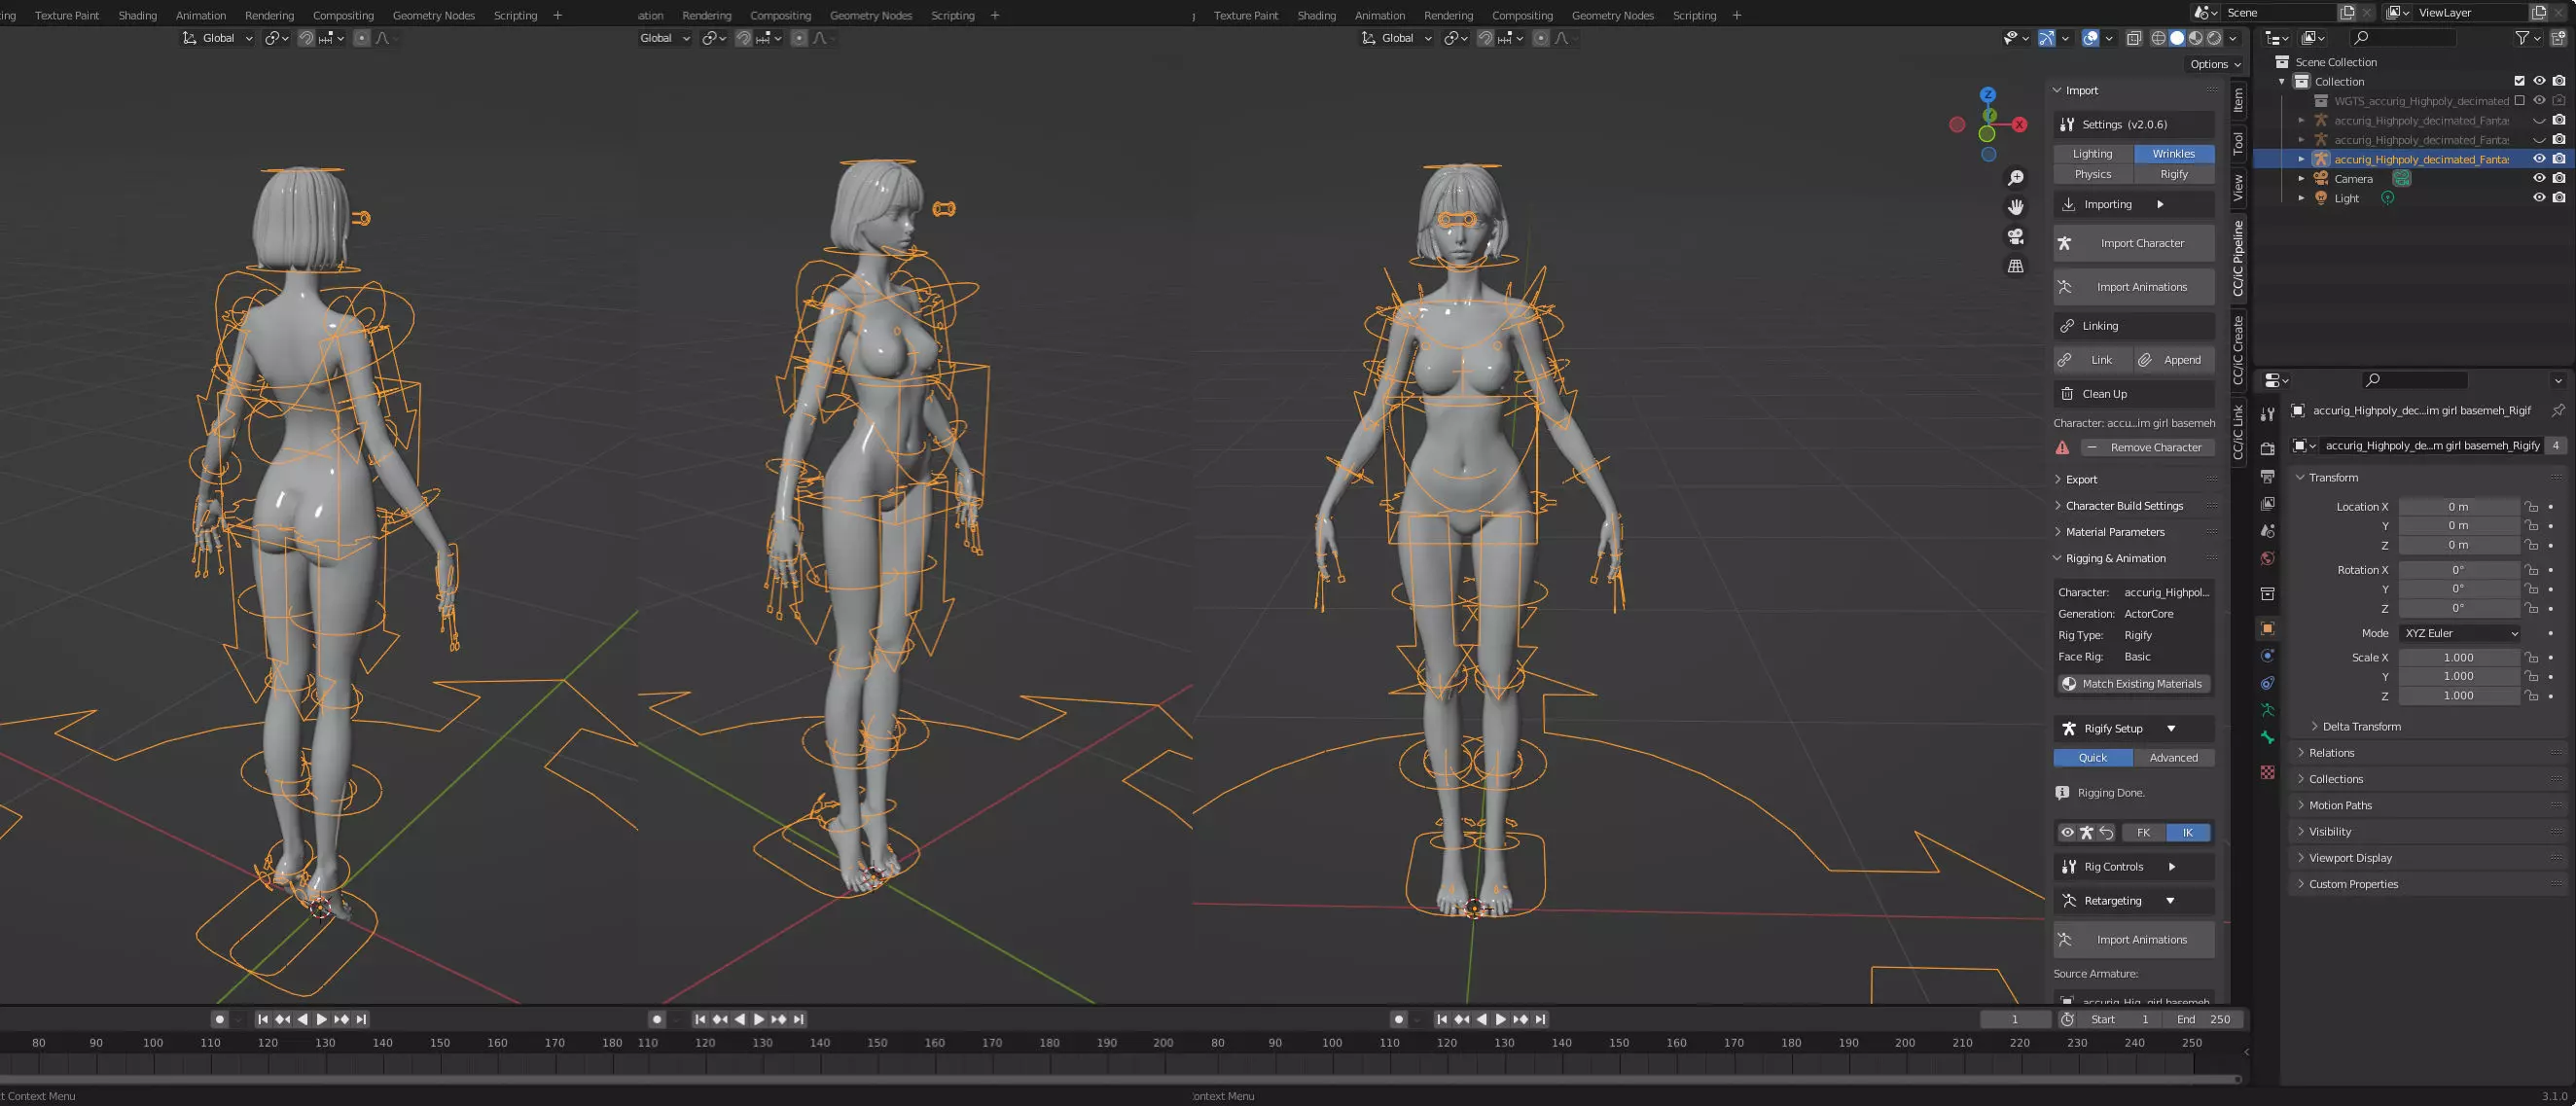The height and width of the screenshot is (1106, 2576).
Task: Click reset pose arrow icon beside FK
Action: [x=2106, y=833]
